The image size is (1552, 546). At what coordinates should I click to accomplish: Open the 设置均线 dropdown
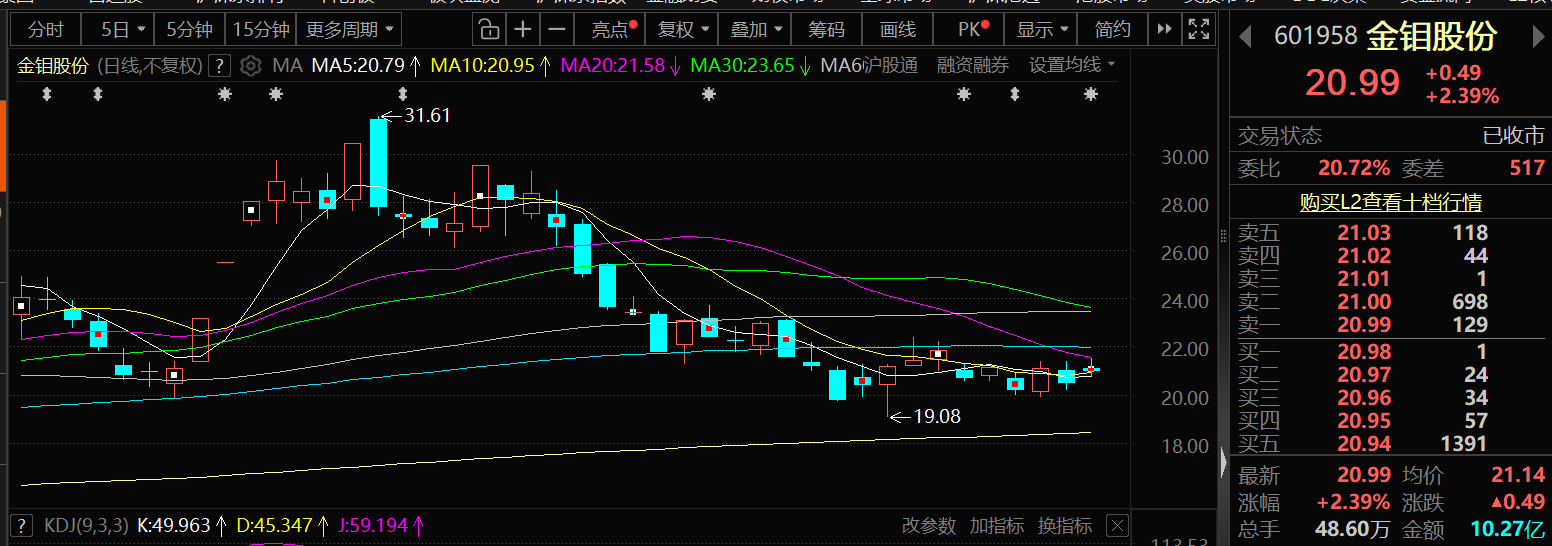(1072, 66)
